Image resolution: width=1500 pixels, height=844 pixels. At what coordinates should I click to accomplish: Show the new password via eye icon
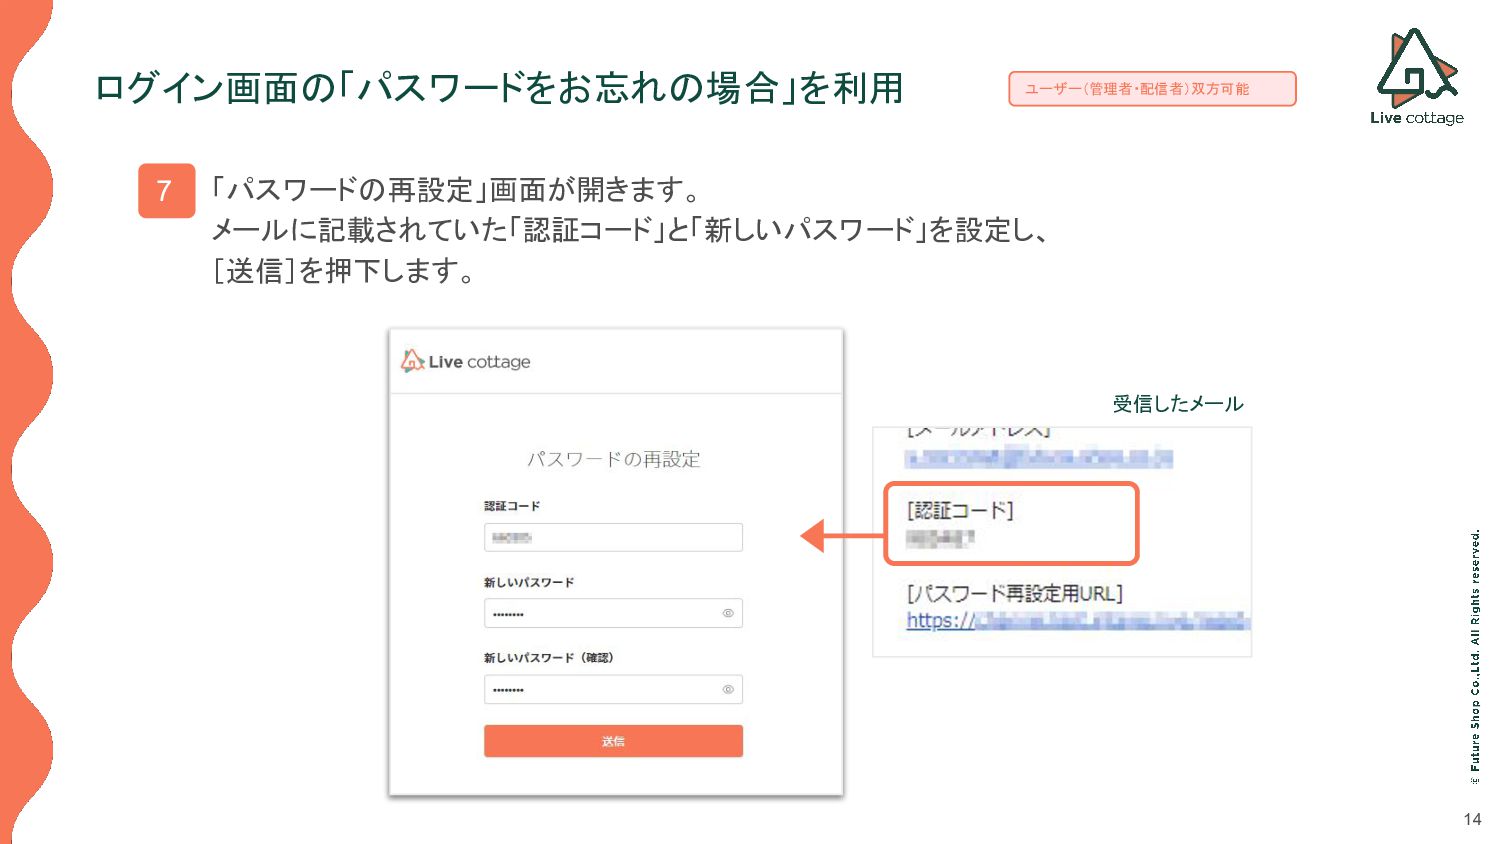(x=728, y=613)
